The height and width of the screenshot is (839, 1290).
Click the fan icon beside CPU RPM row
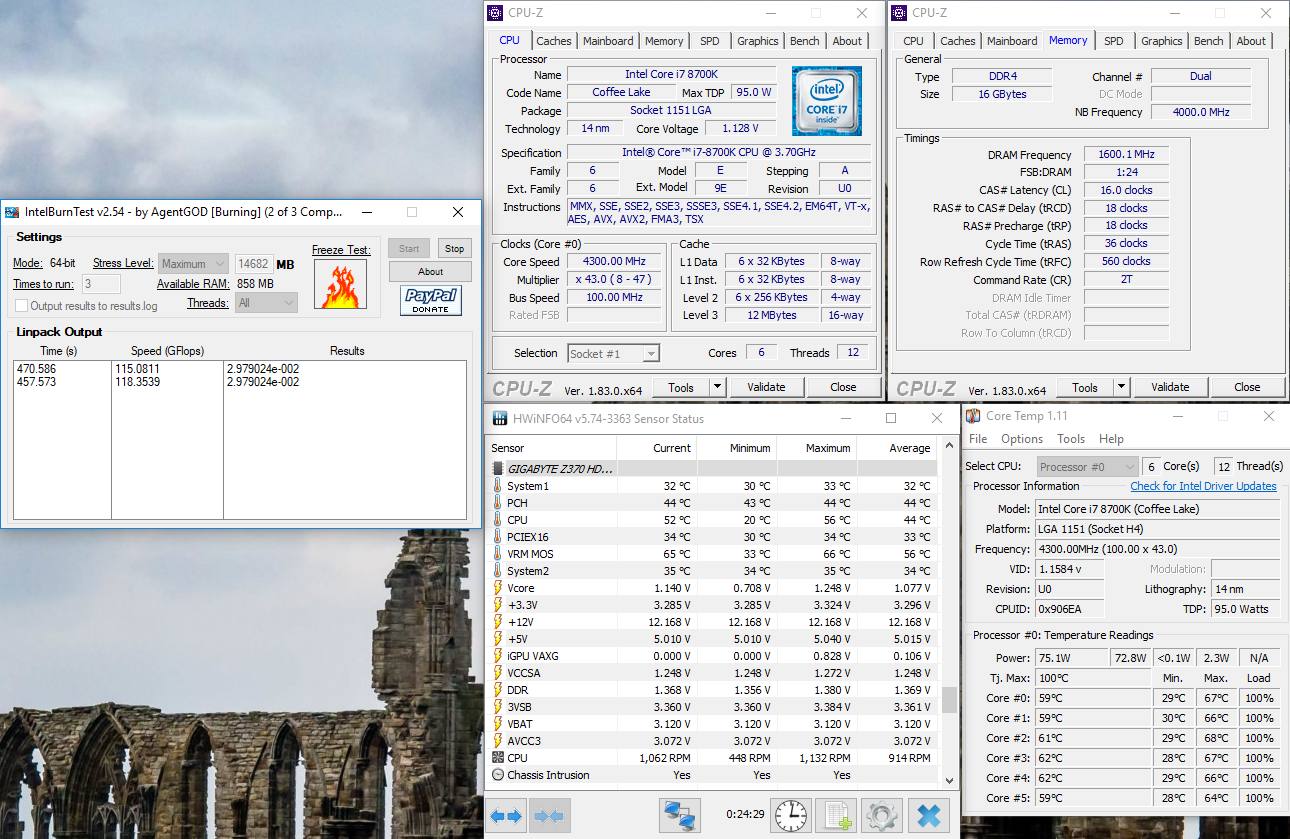tap(498, 758)
